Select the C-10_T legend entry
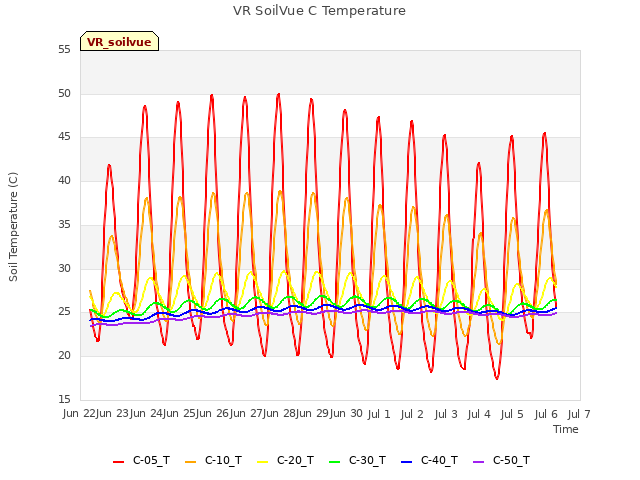This screenshot has height=480, width=640. pos(213,460)
